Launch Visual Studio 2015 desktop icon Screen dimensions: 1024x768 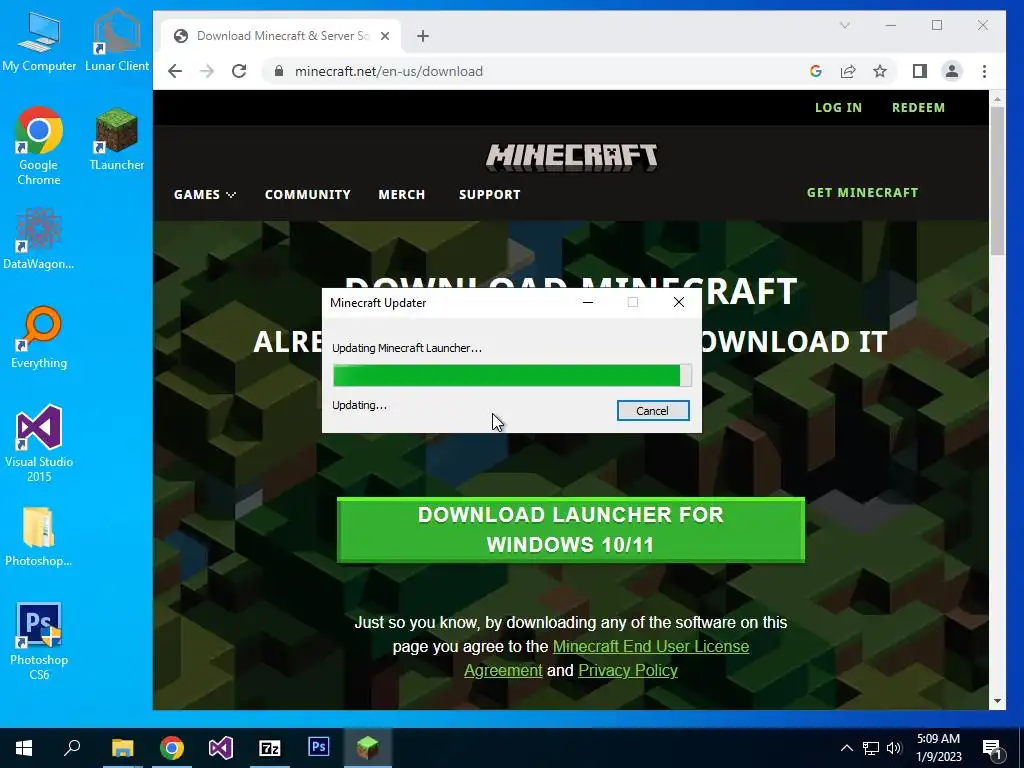tap(39, 443)
